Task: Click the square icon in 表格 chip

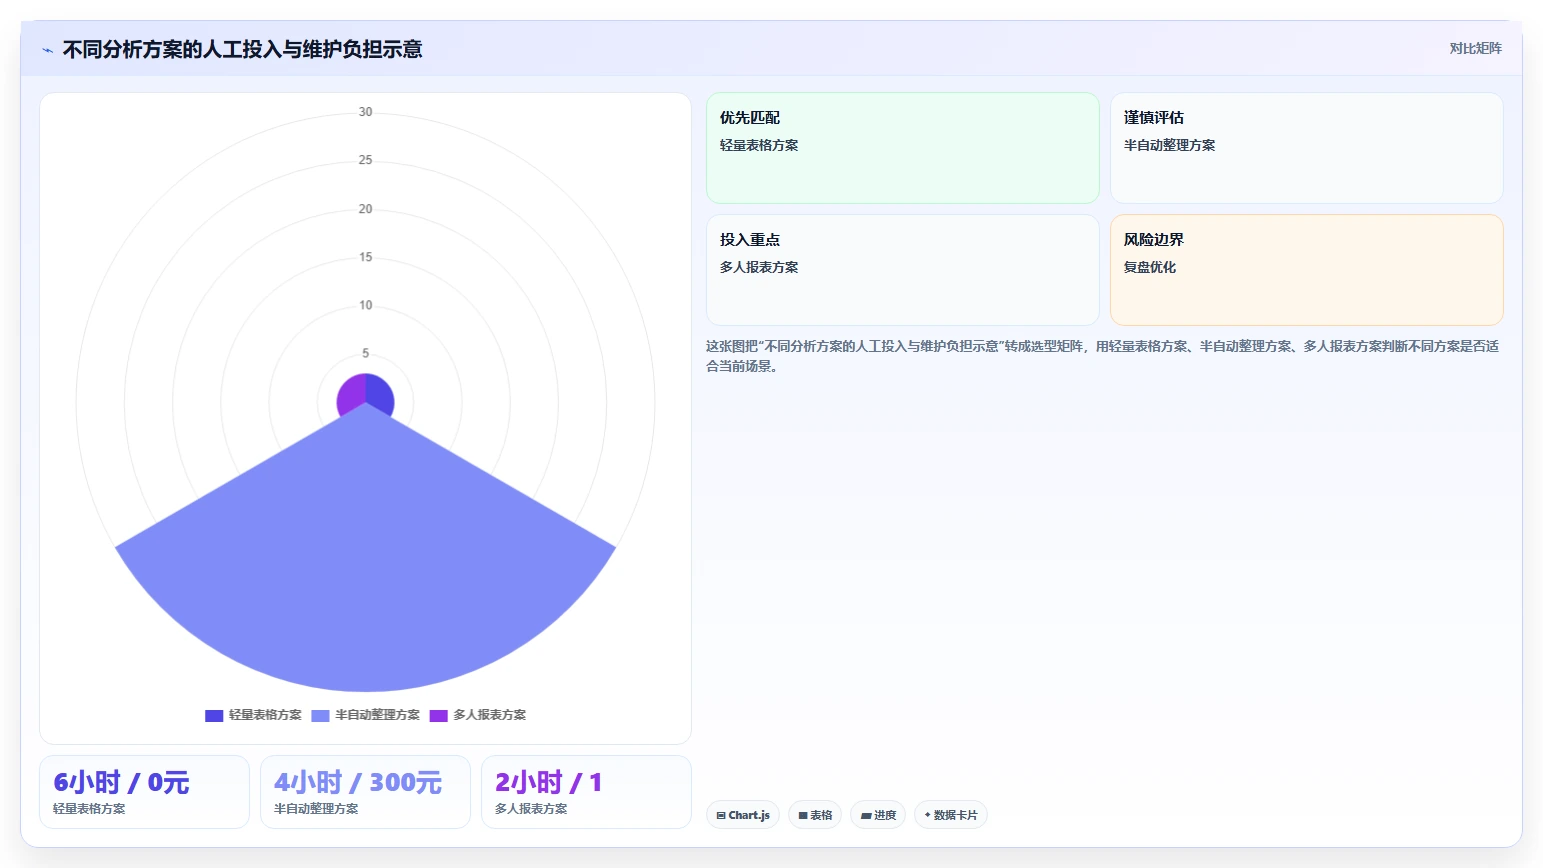Action: pyautogui.click(x=803, y=816)
